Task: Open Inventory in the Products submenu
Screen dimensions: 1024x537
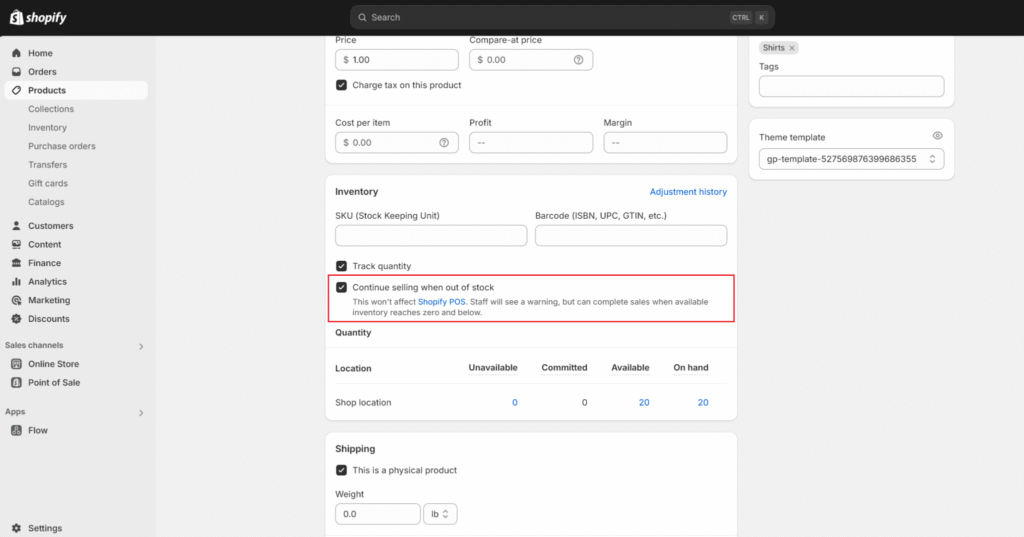Action: 47,128
